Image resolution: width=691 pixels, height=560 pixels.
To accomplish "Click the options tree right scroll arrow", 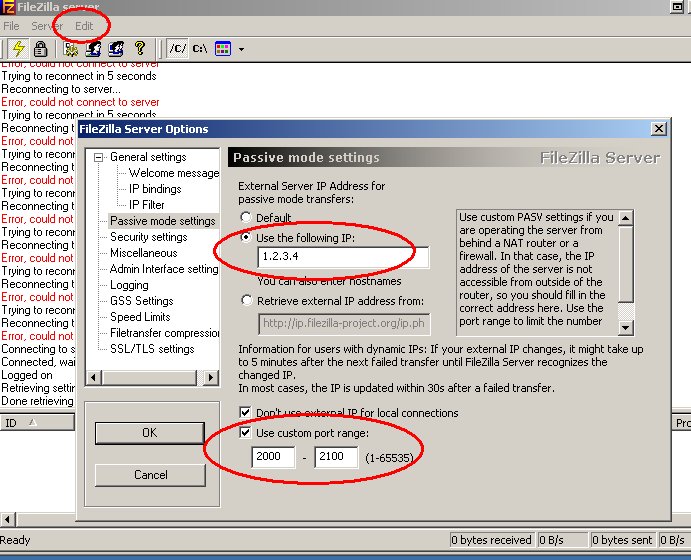I will (211, 377).
